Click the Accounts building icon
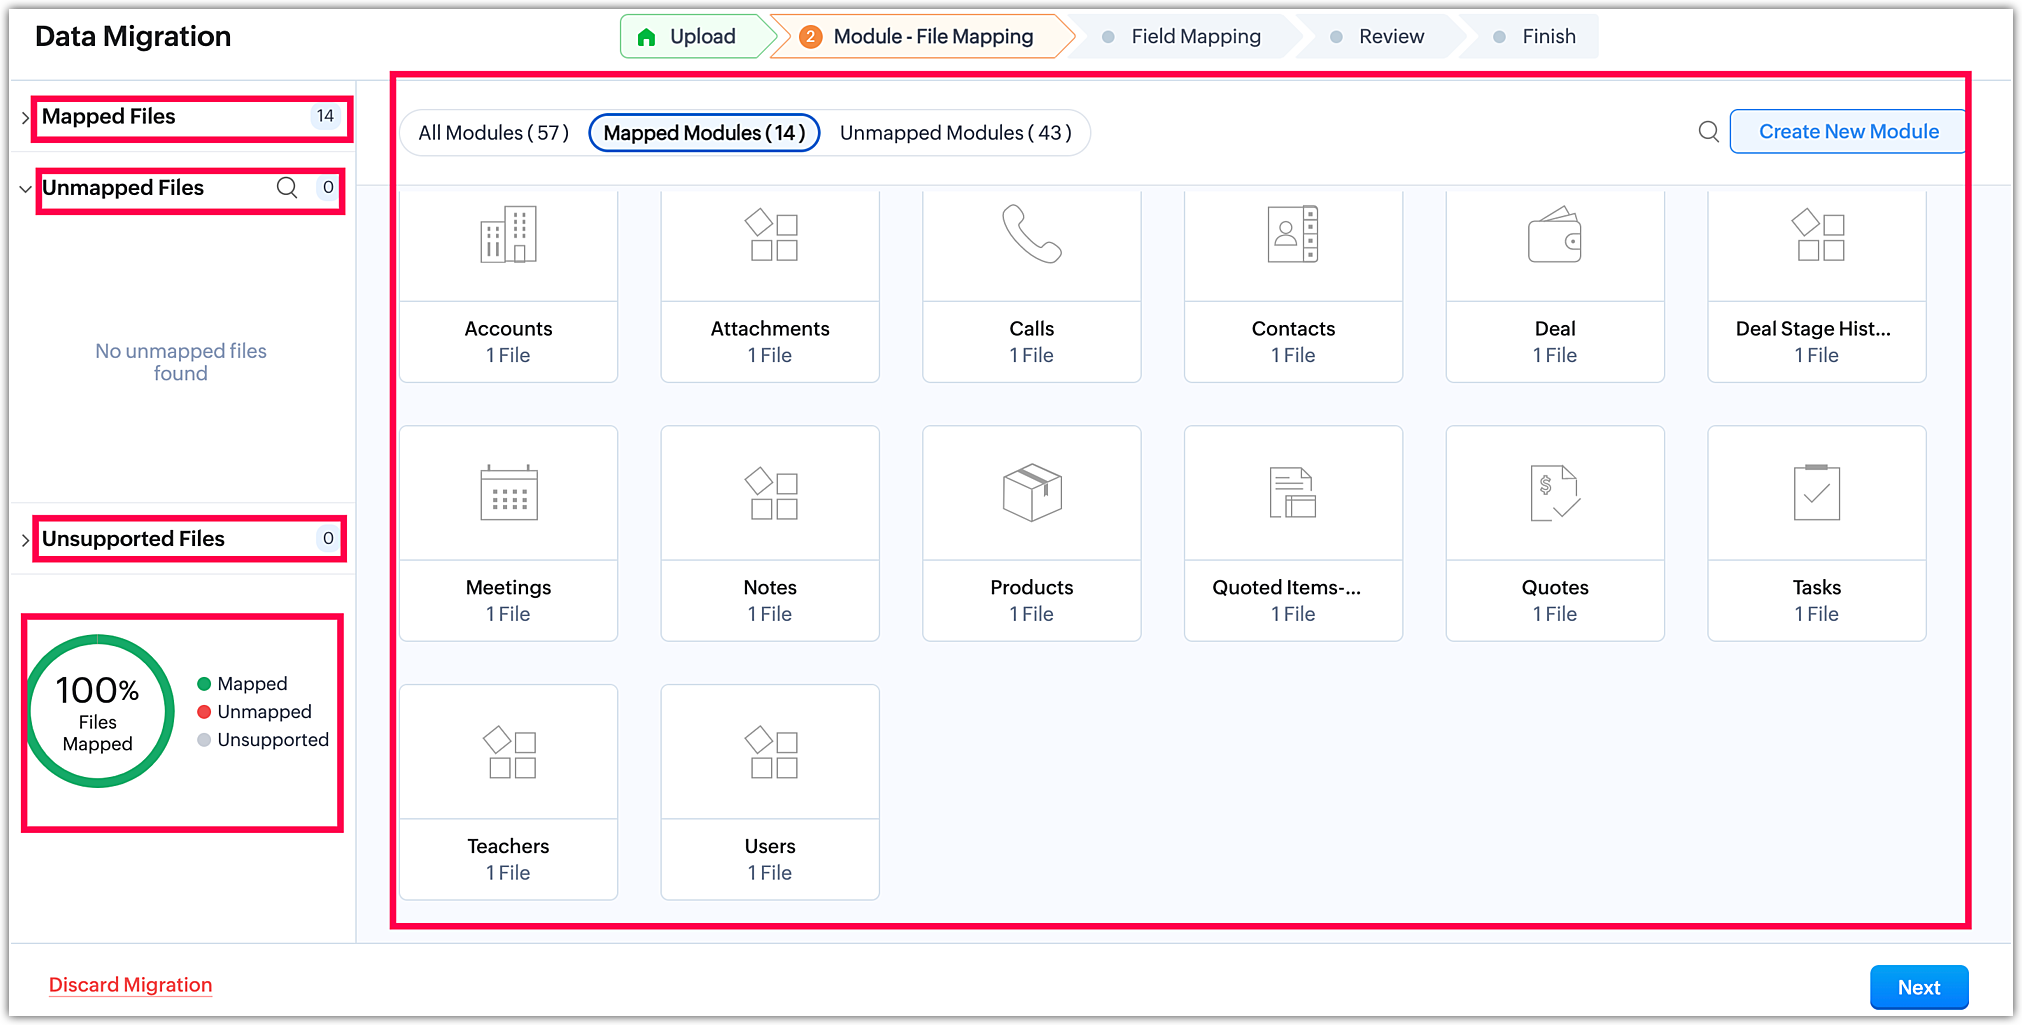Image resolution: width=2022 pixels, height=1025 pixels. pos(508,235)
